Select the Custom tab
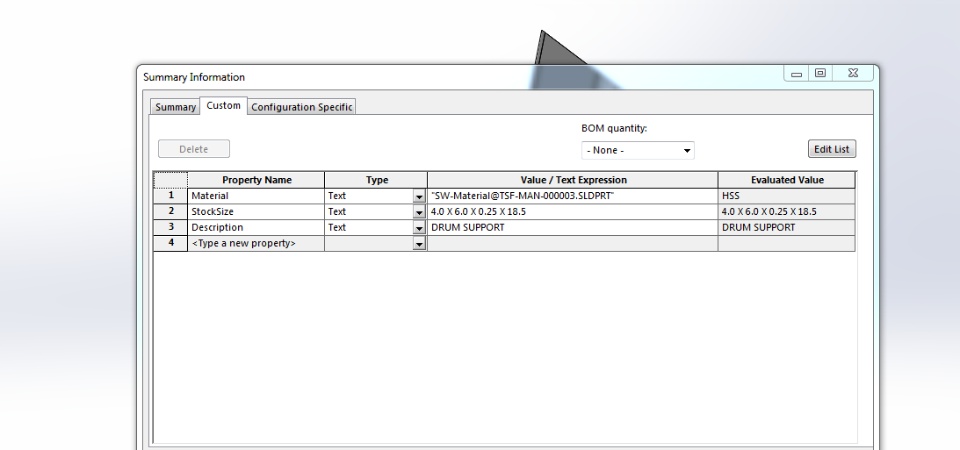 [x=223, y=105]
